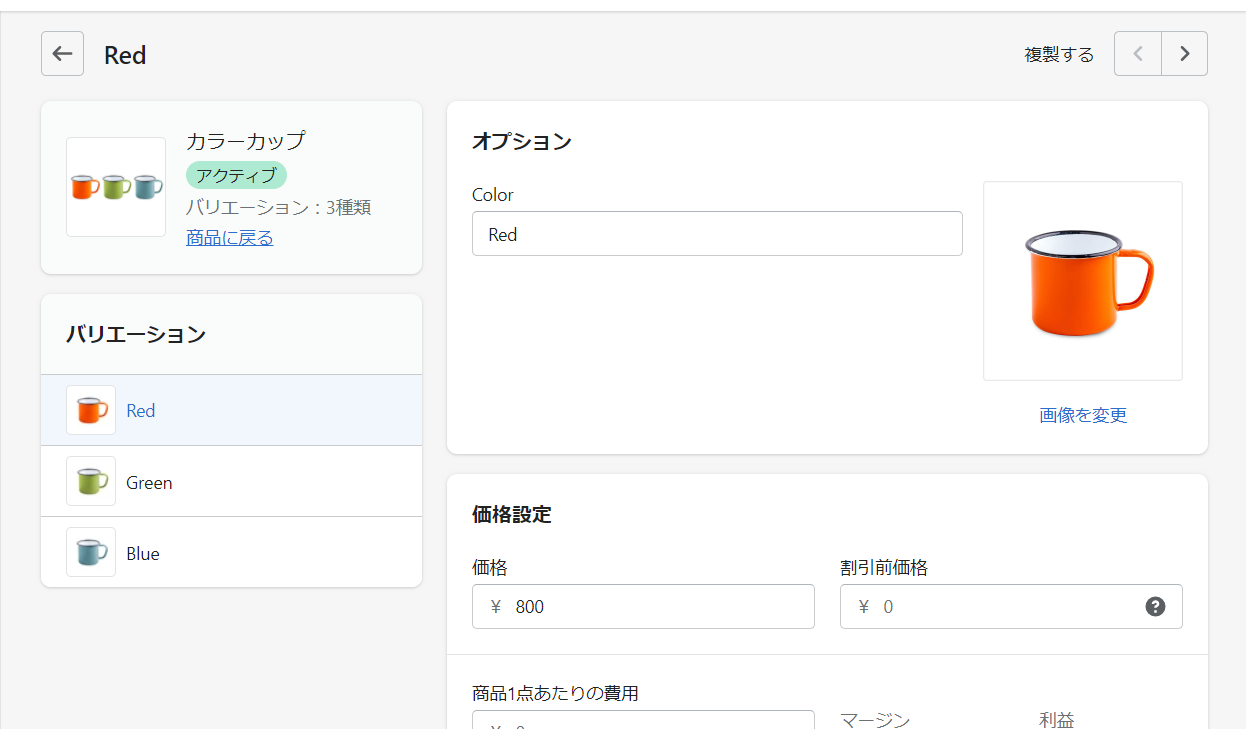This screenshot has width=1246, height=729.
Task: Click the Blue variant mug thumbnail
Action: pyautogui.click(x=91, y=553)
